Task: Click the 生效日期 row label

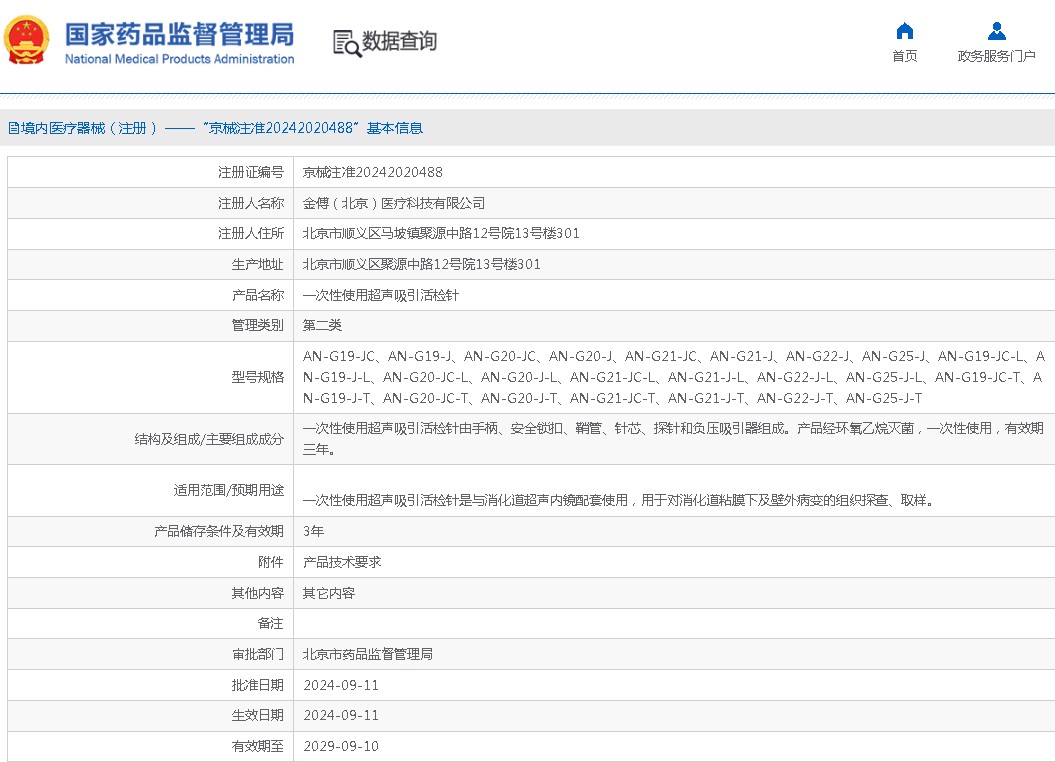Action: (258, 716)
